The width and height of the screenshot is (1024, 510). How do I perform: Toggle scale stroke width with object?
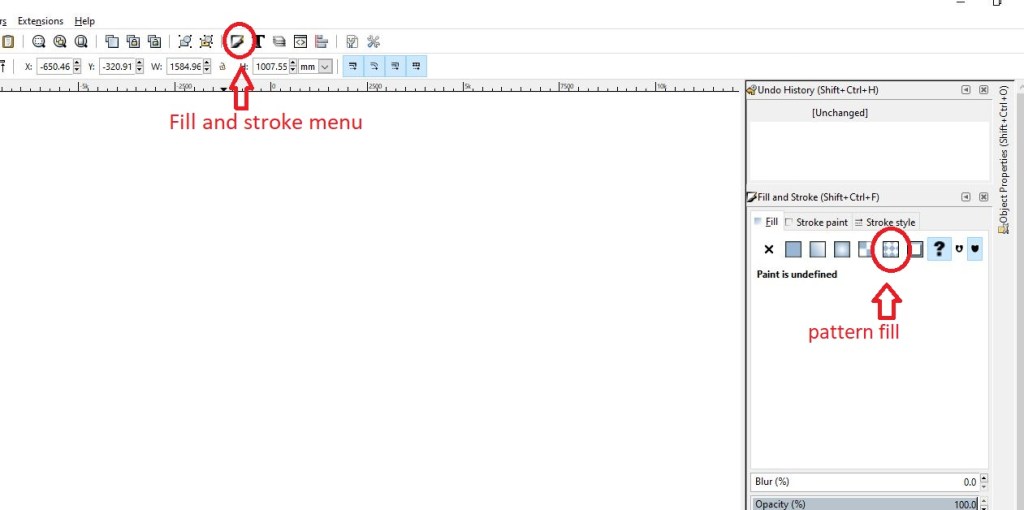click(x=353, y=66)
